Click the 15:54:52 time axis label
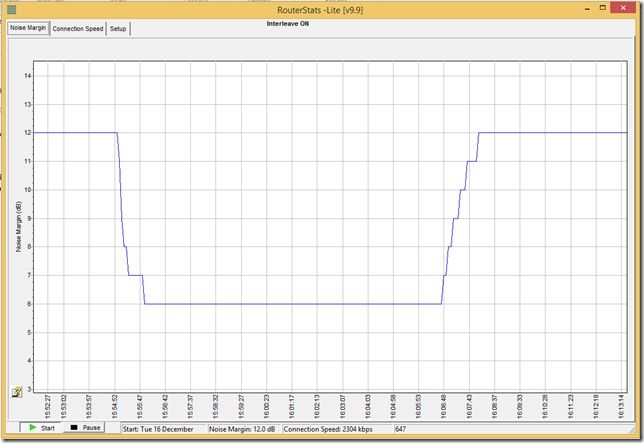The height and width of the screenshot is (443, 644). [115, 407]
